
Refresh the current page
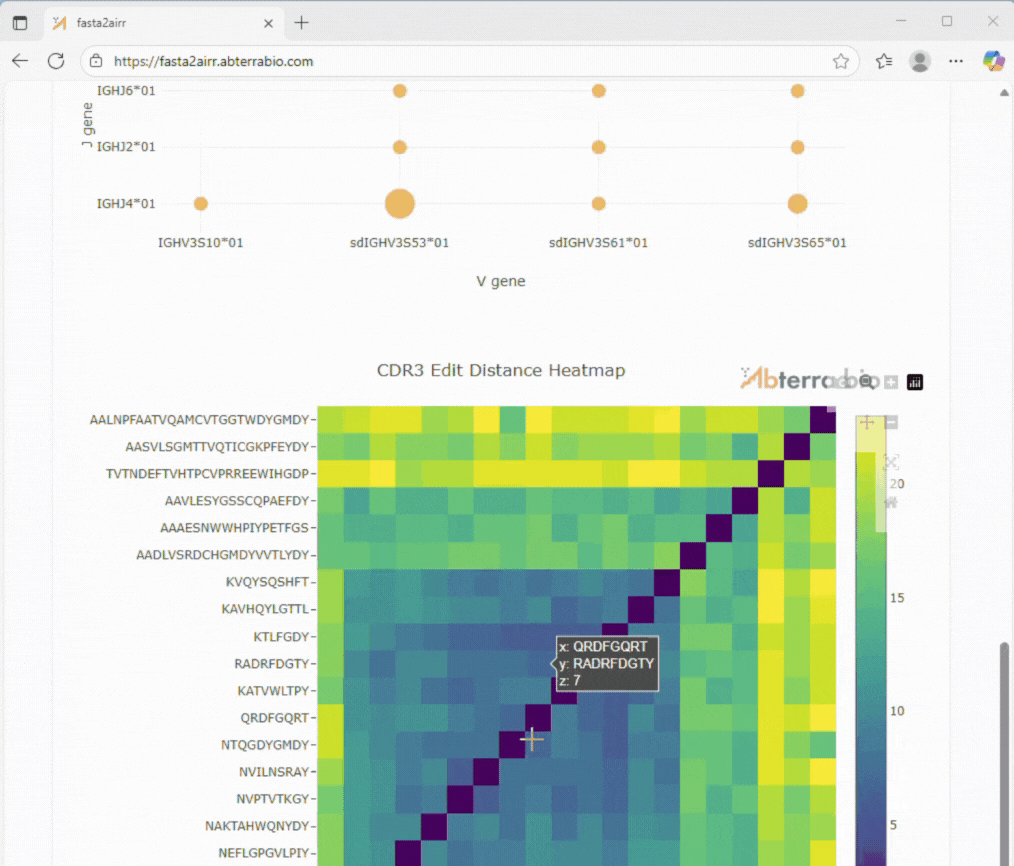pos(56,61)
